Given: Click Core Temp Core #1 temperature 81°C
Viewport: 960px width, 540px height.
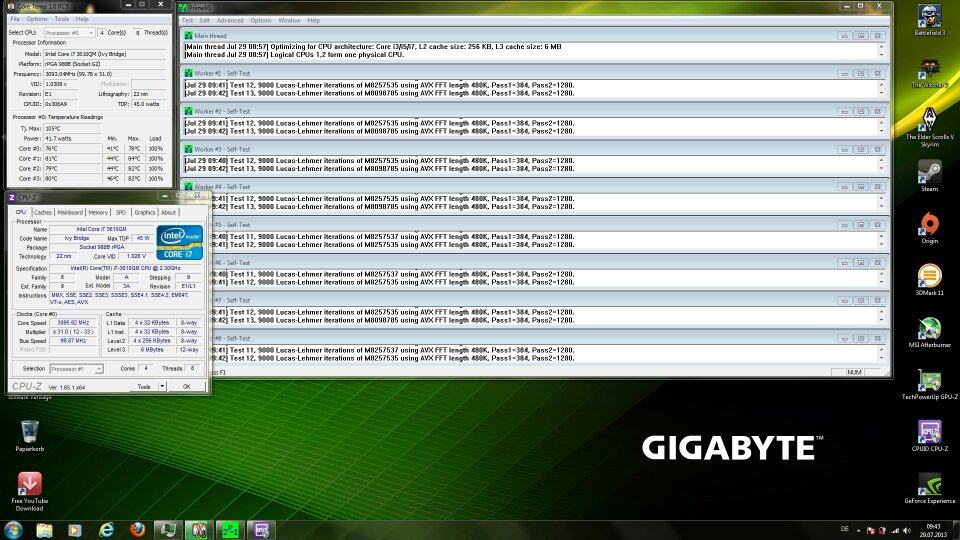Looking at the screenshot, I should [72, 159].
